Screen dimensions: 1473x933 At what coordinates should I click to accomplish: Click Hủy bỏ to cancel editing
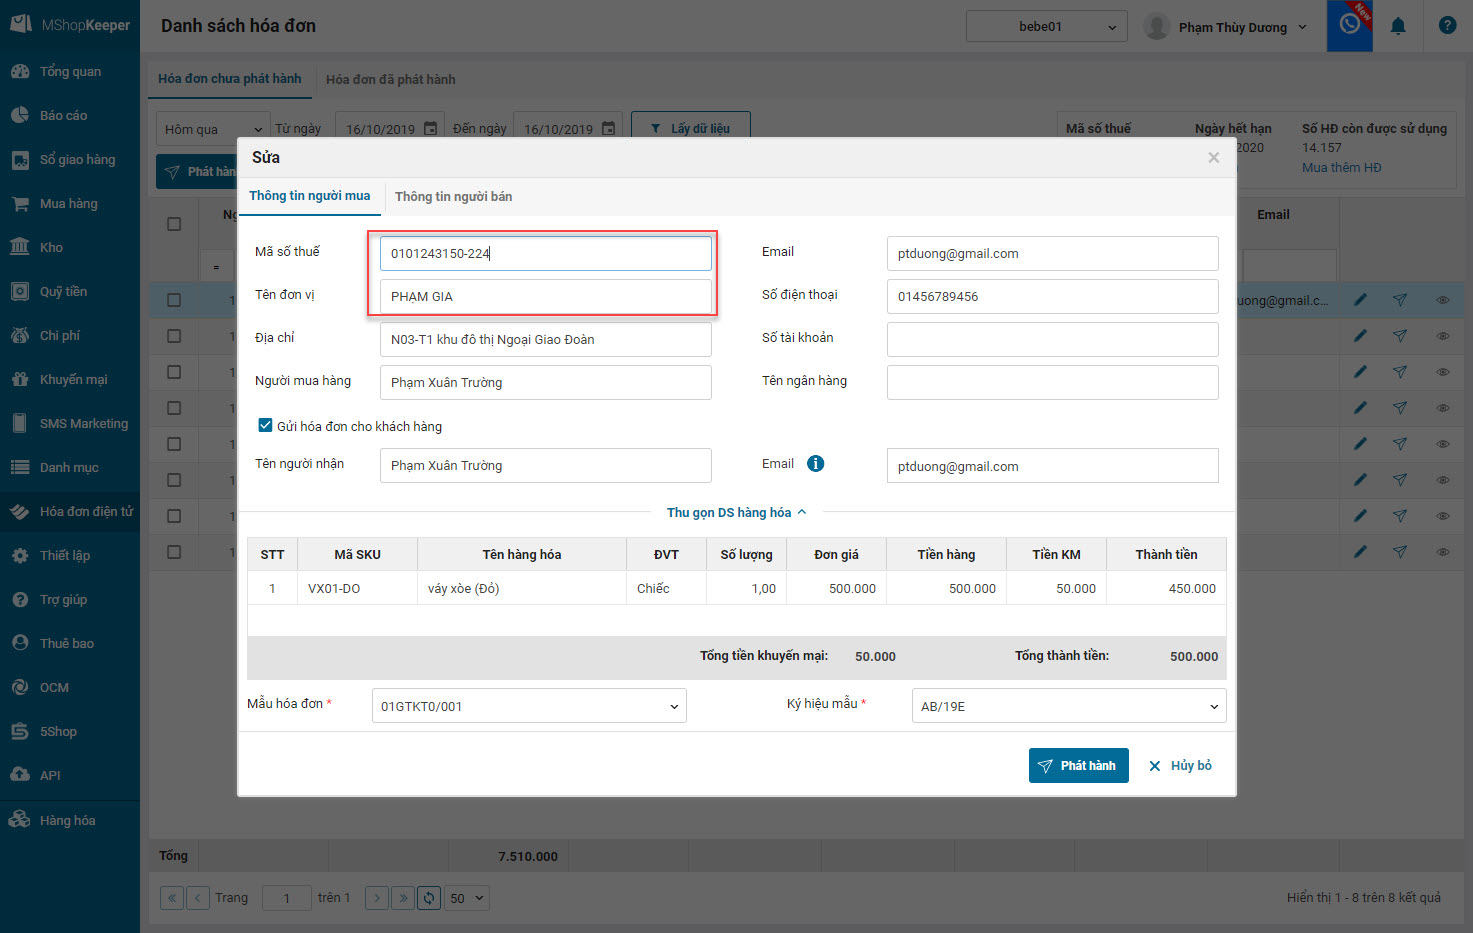1180,766
